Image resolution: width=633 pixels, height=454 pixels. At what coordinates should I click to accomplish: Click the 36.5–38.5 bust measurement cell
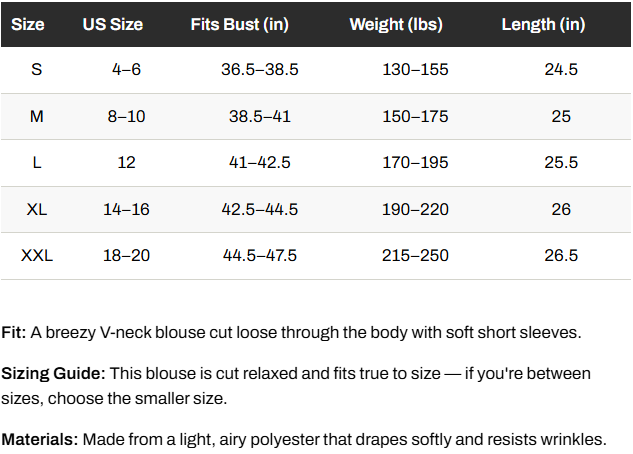click(x=260, y=69)
